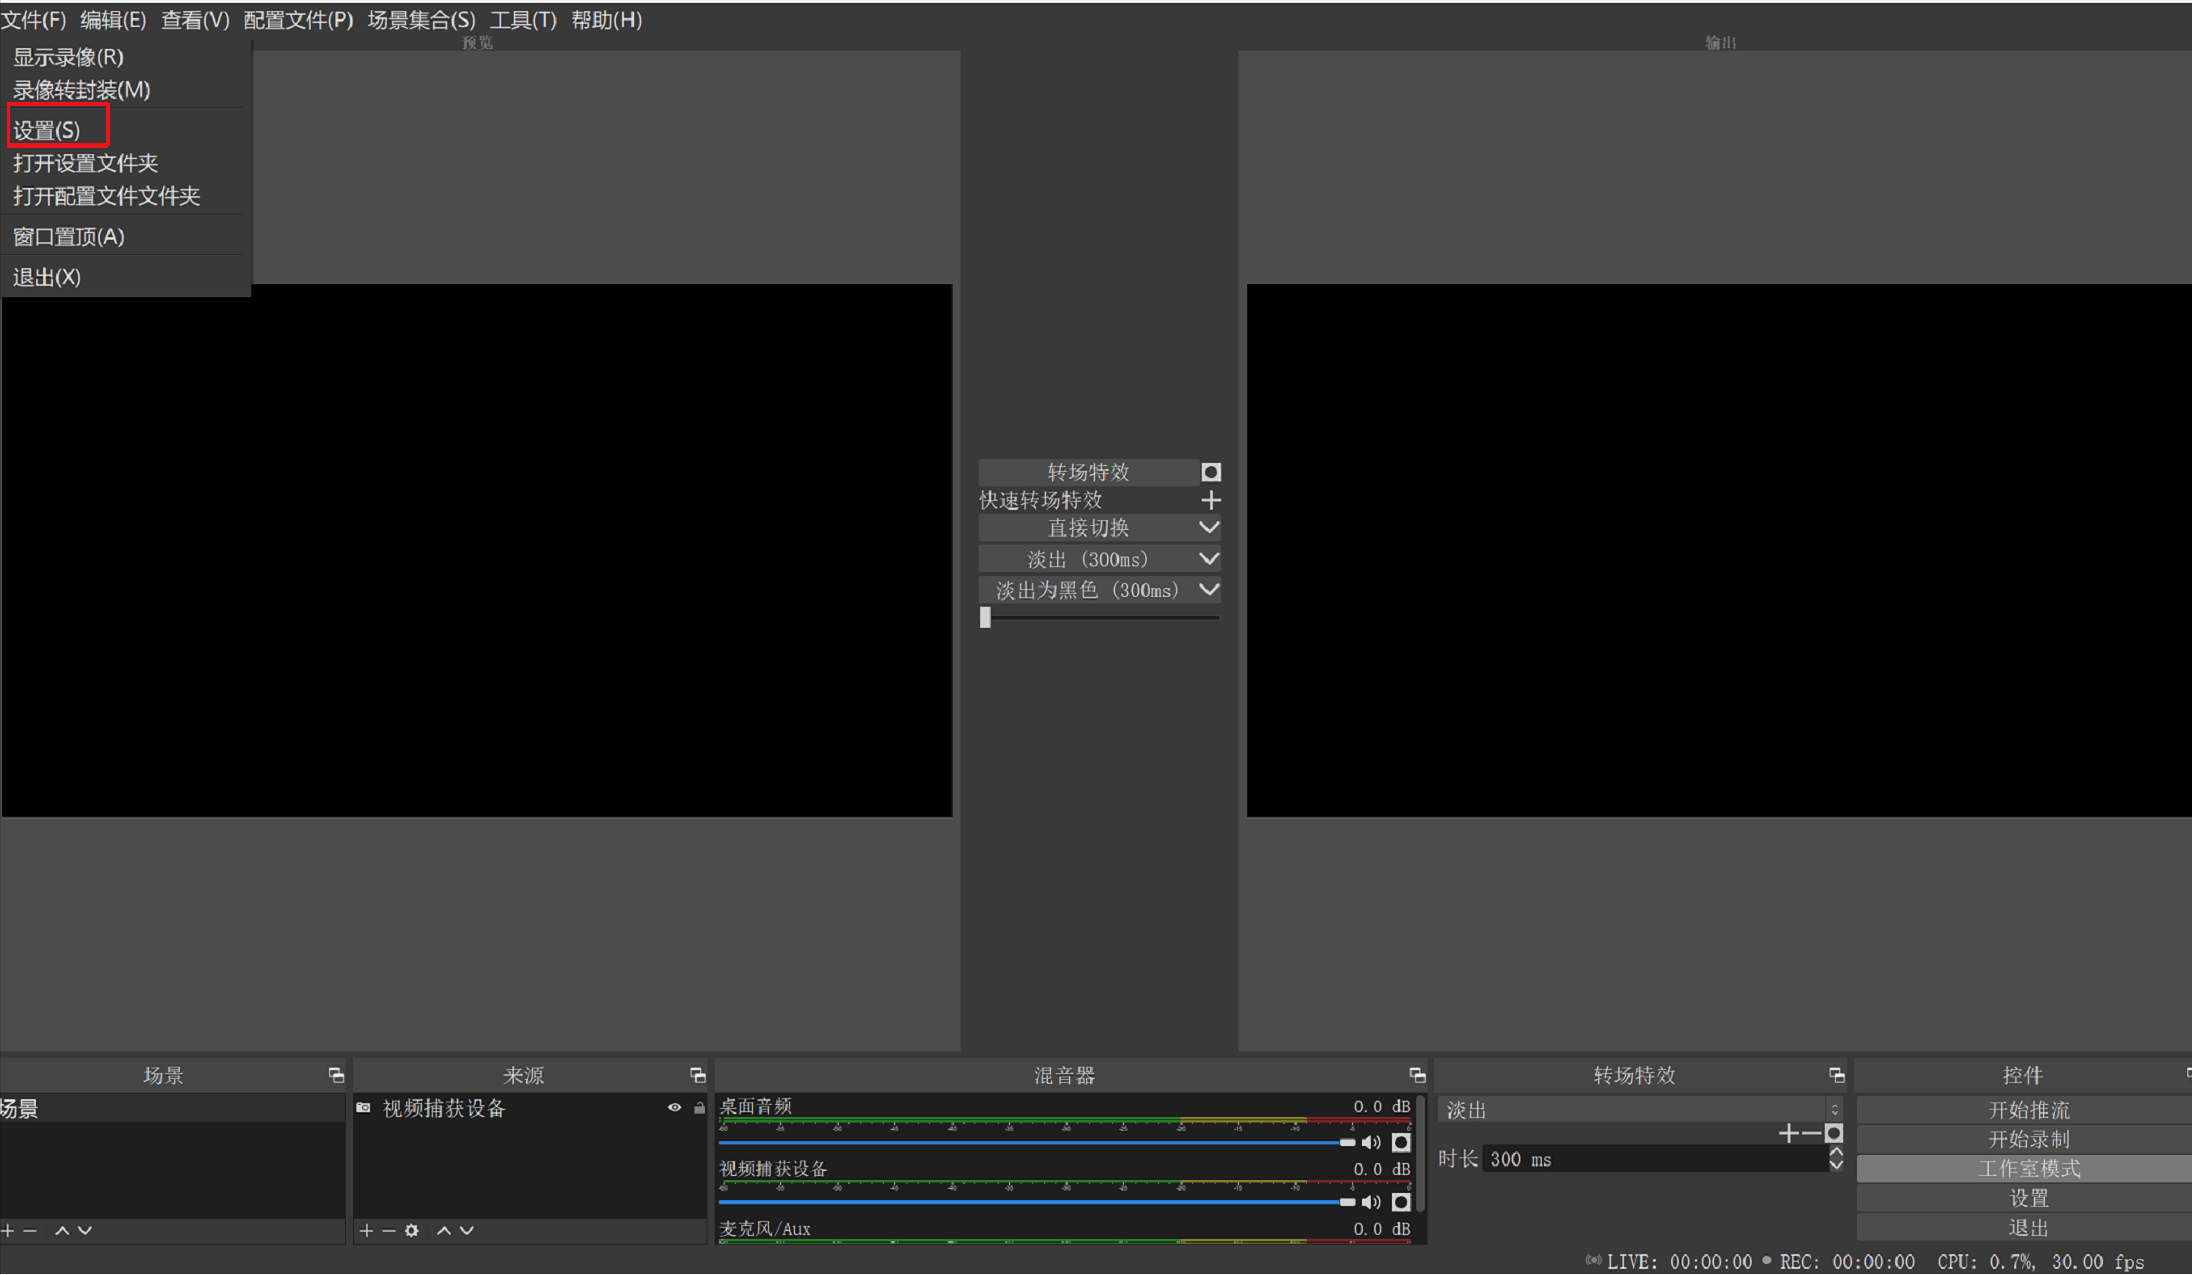
Task: Pop out the 来源 dock panel
Action: [x=698, y=1075]
